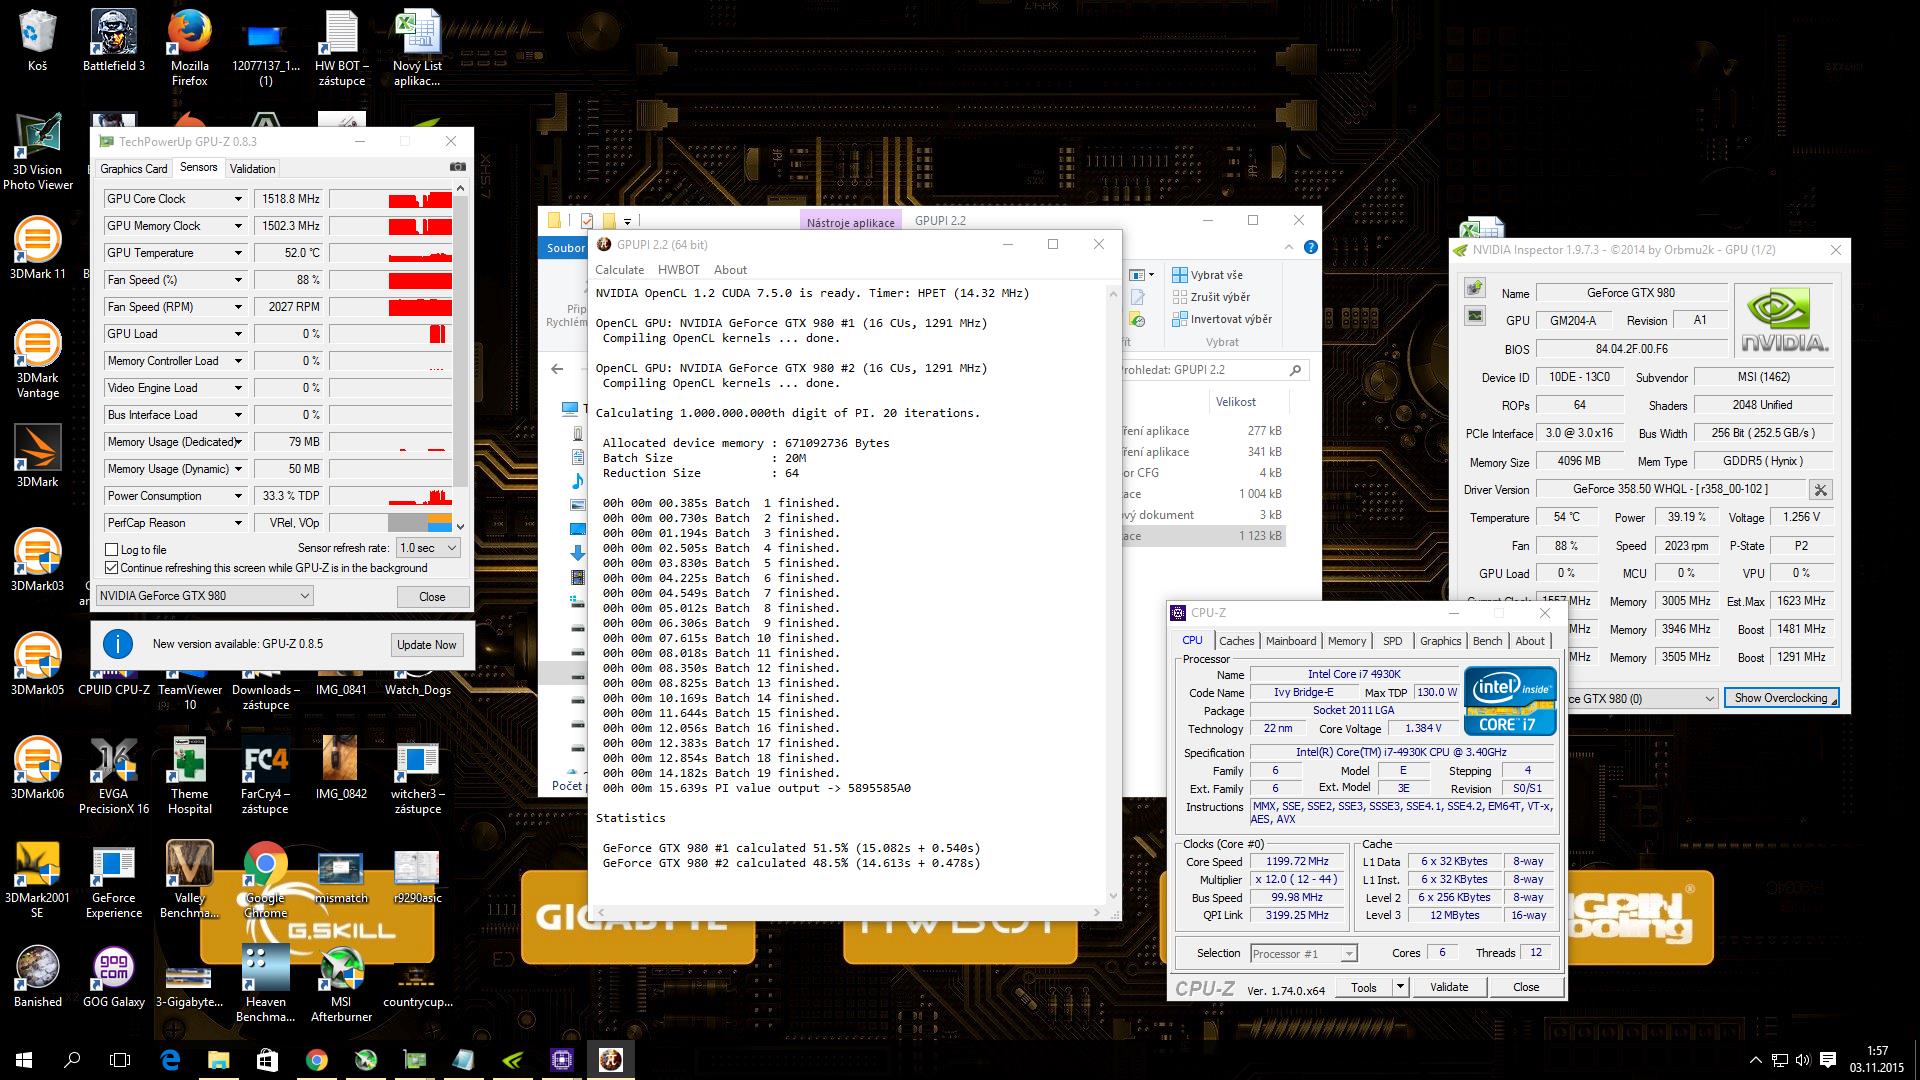Viewport: 1920px width, 1080px height.
Task: Click the GPUPI output vertical scrollbar
Action: click(1113, 594)
